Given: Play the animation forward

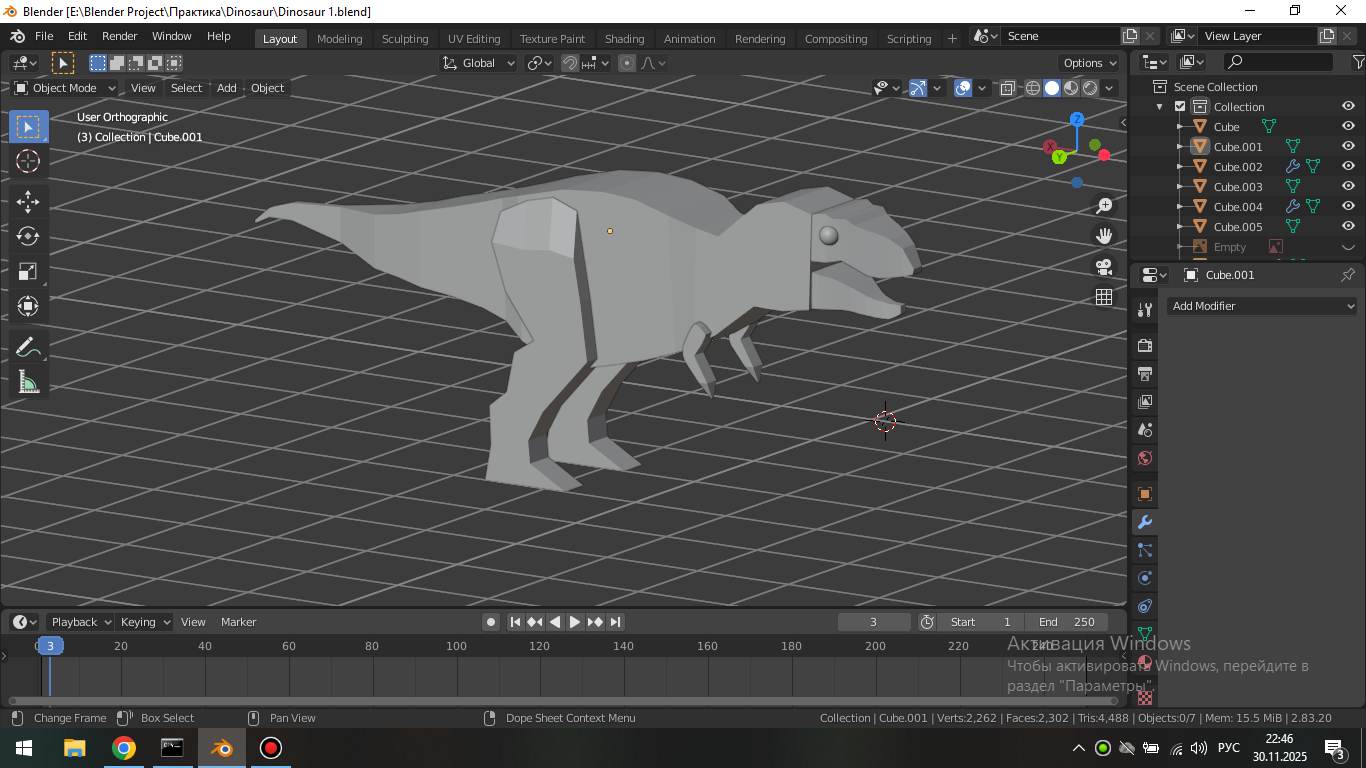Looking at the screenshot, I should point(575,622).
